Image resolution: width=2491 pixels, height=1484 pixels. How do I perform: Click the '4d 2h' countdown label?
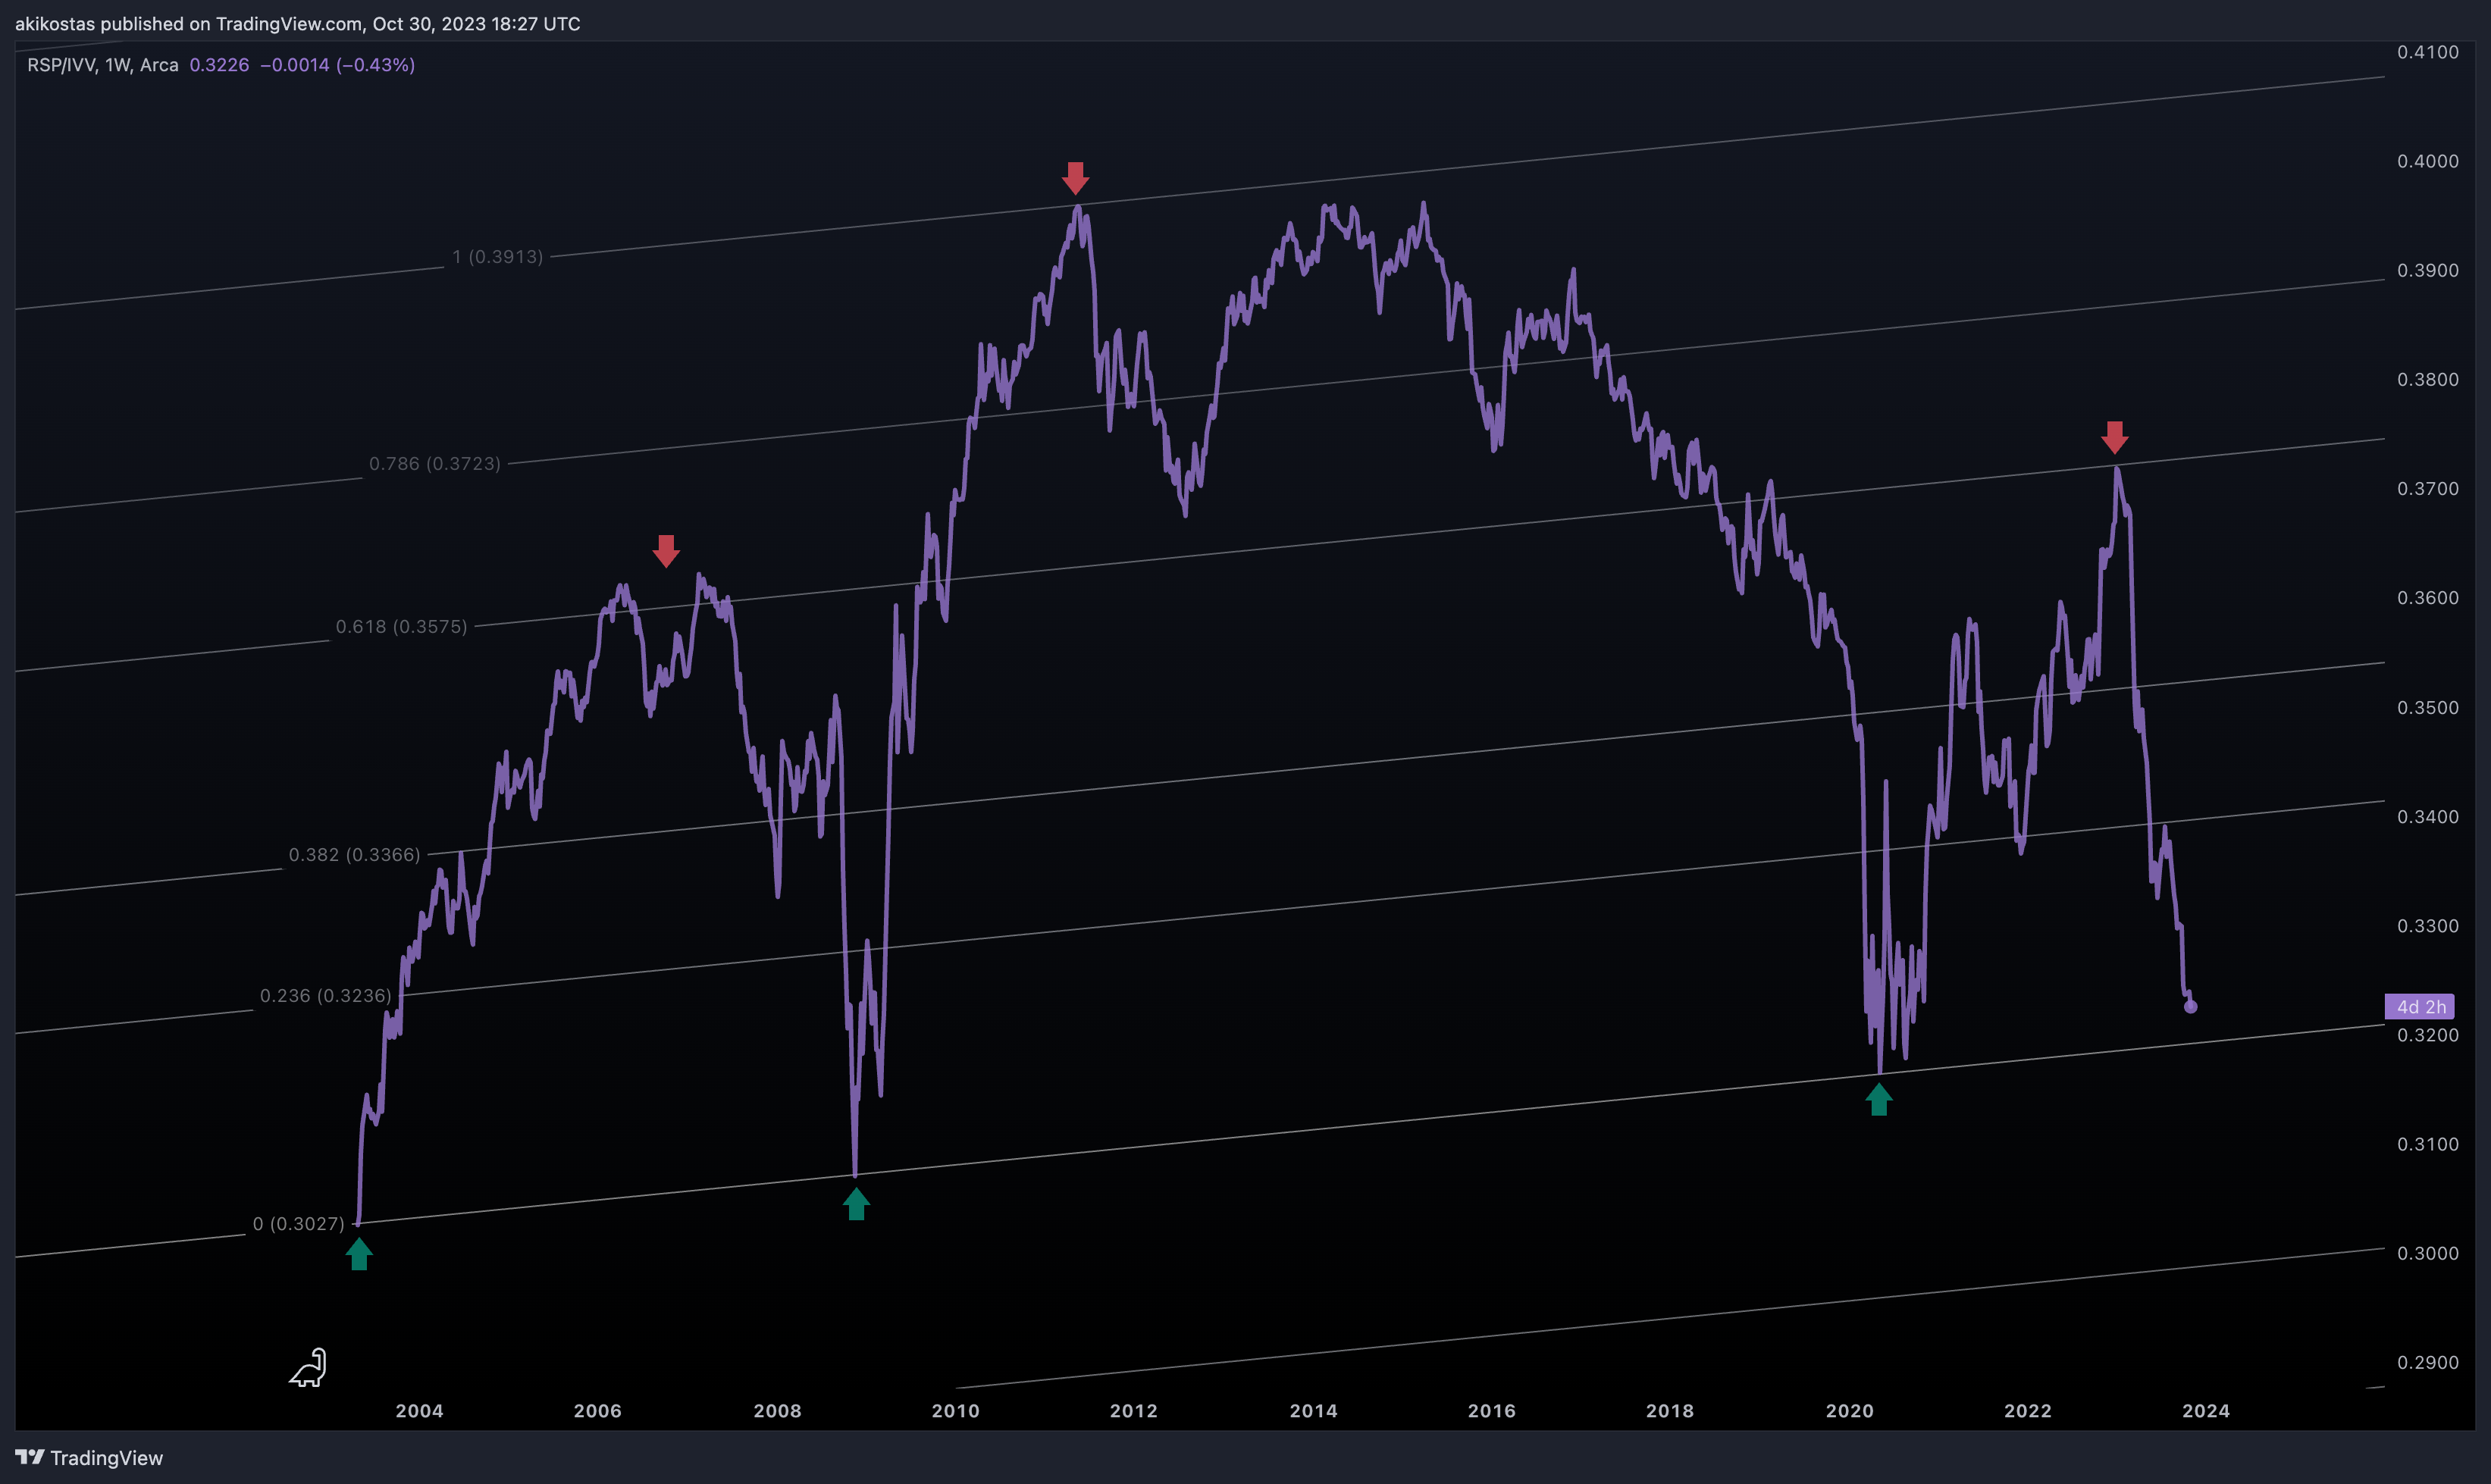(x=2420, y=1007)
